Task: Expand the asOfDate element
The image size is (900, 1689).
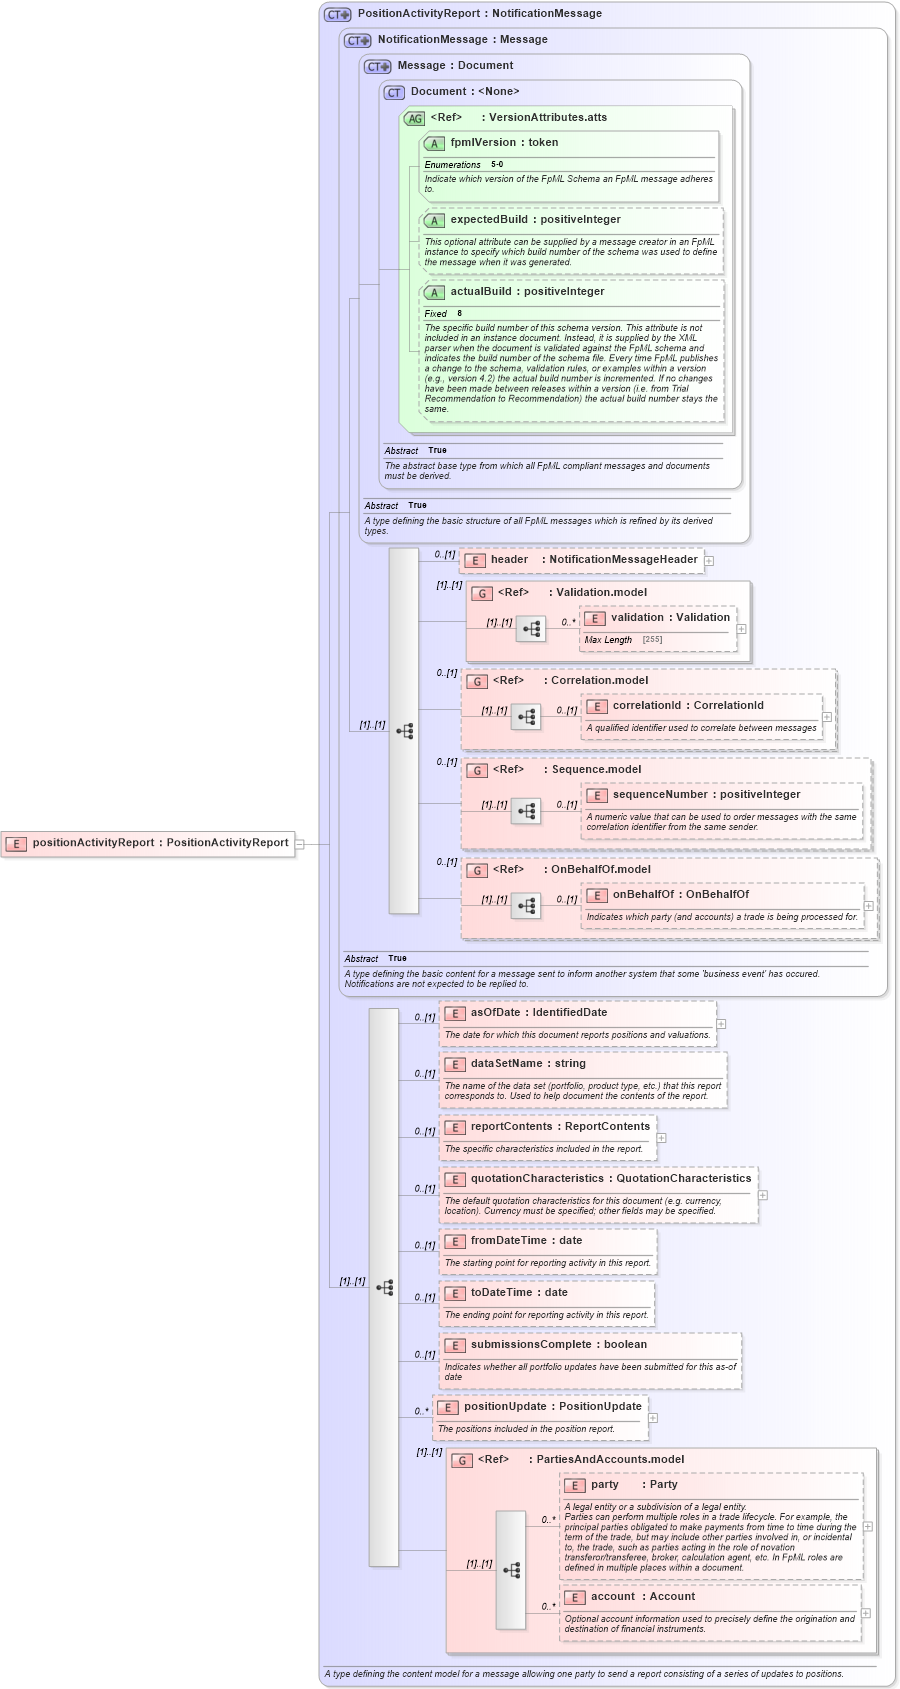Action: click(721, 1024)
